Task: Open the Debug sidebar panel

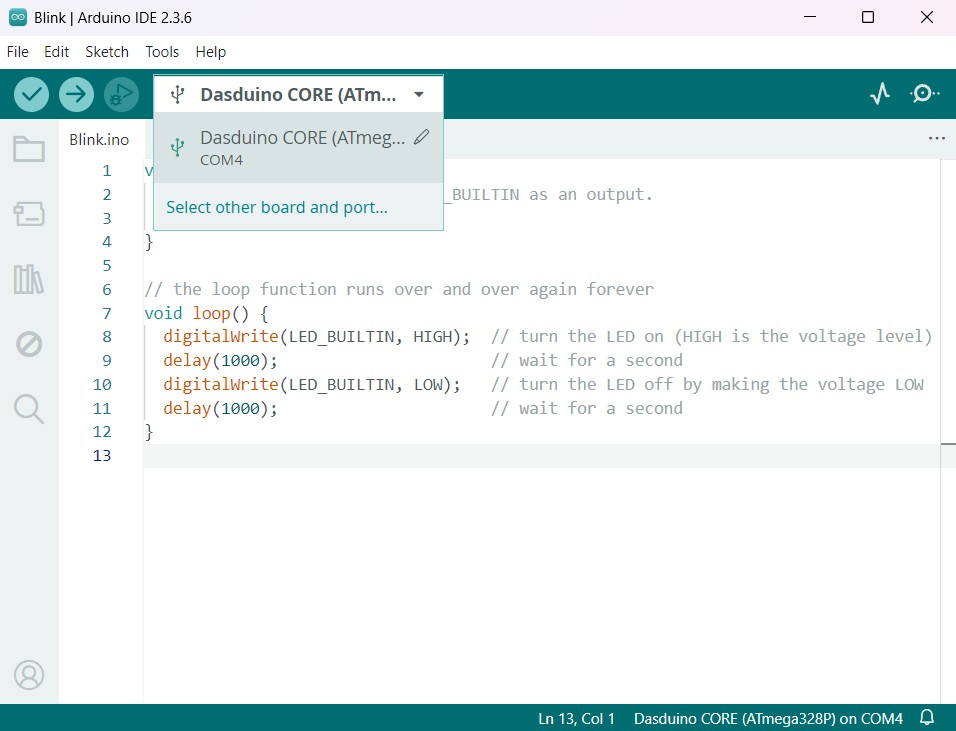Action: click(x=29, y=344)
